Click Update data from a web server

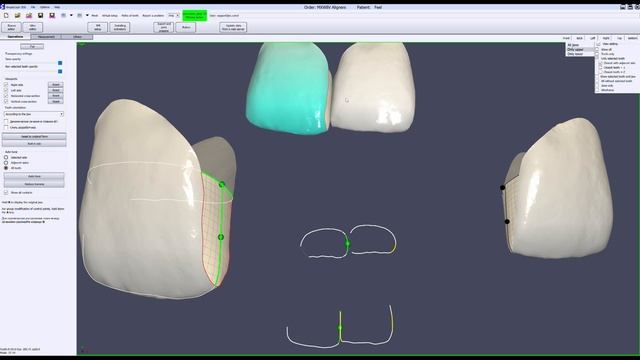pos(233,27)
